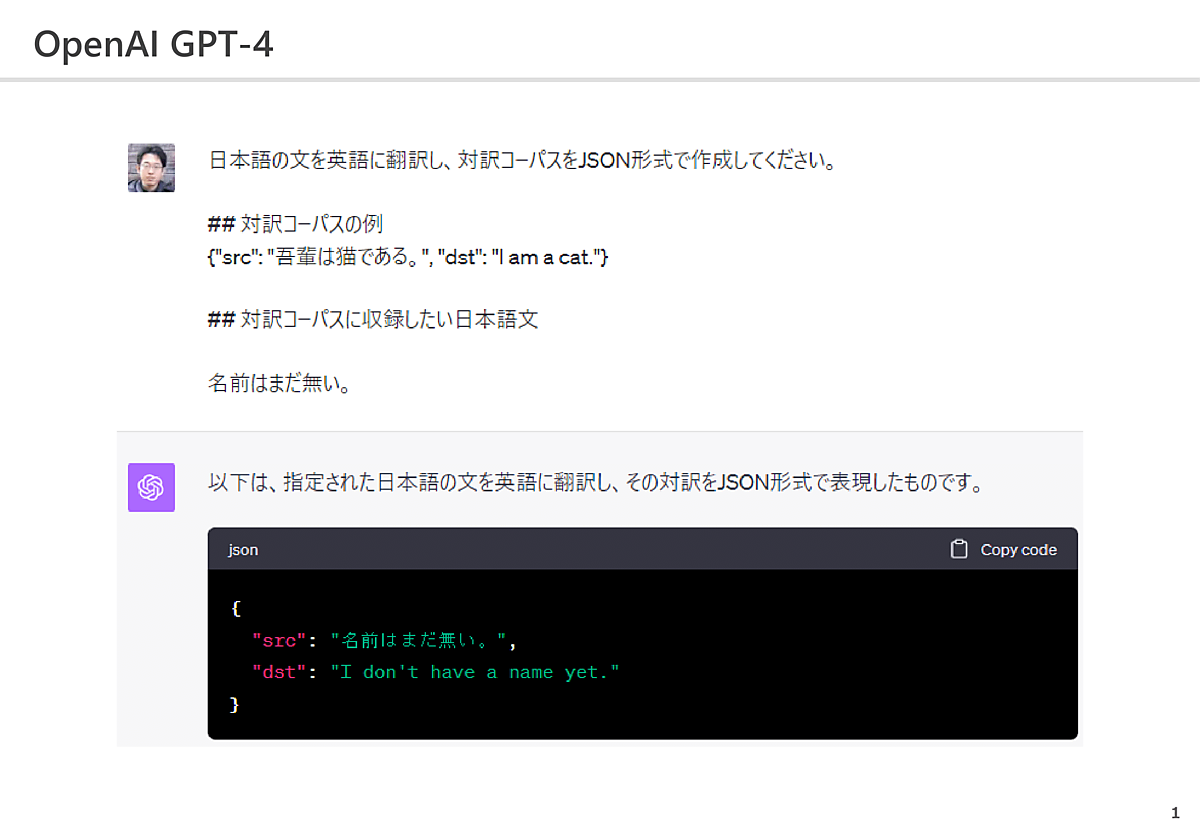Viewport: 1200px width, 831px height.
Task: Click the prompt sentence 名前はまだ無い。
Action: (x=279, y=382)
